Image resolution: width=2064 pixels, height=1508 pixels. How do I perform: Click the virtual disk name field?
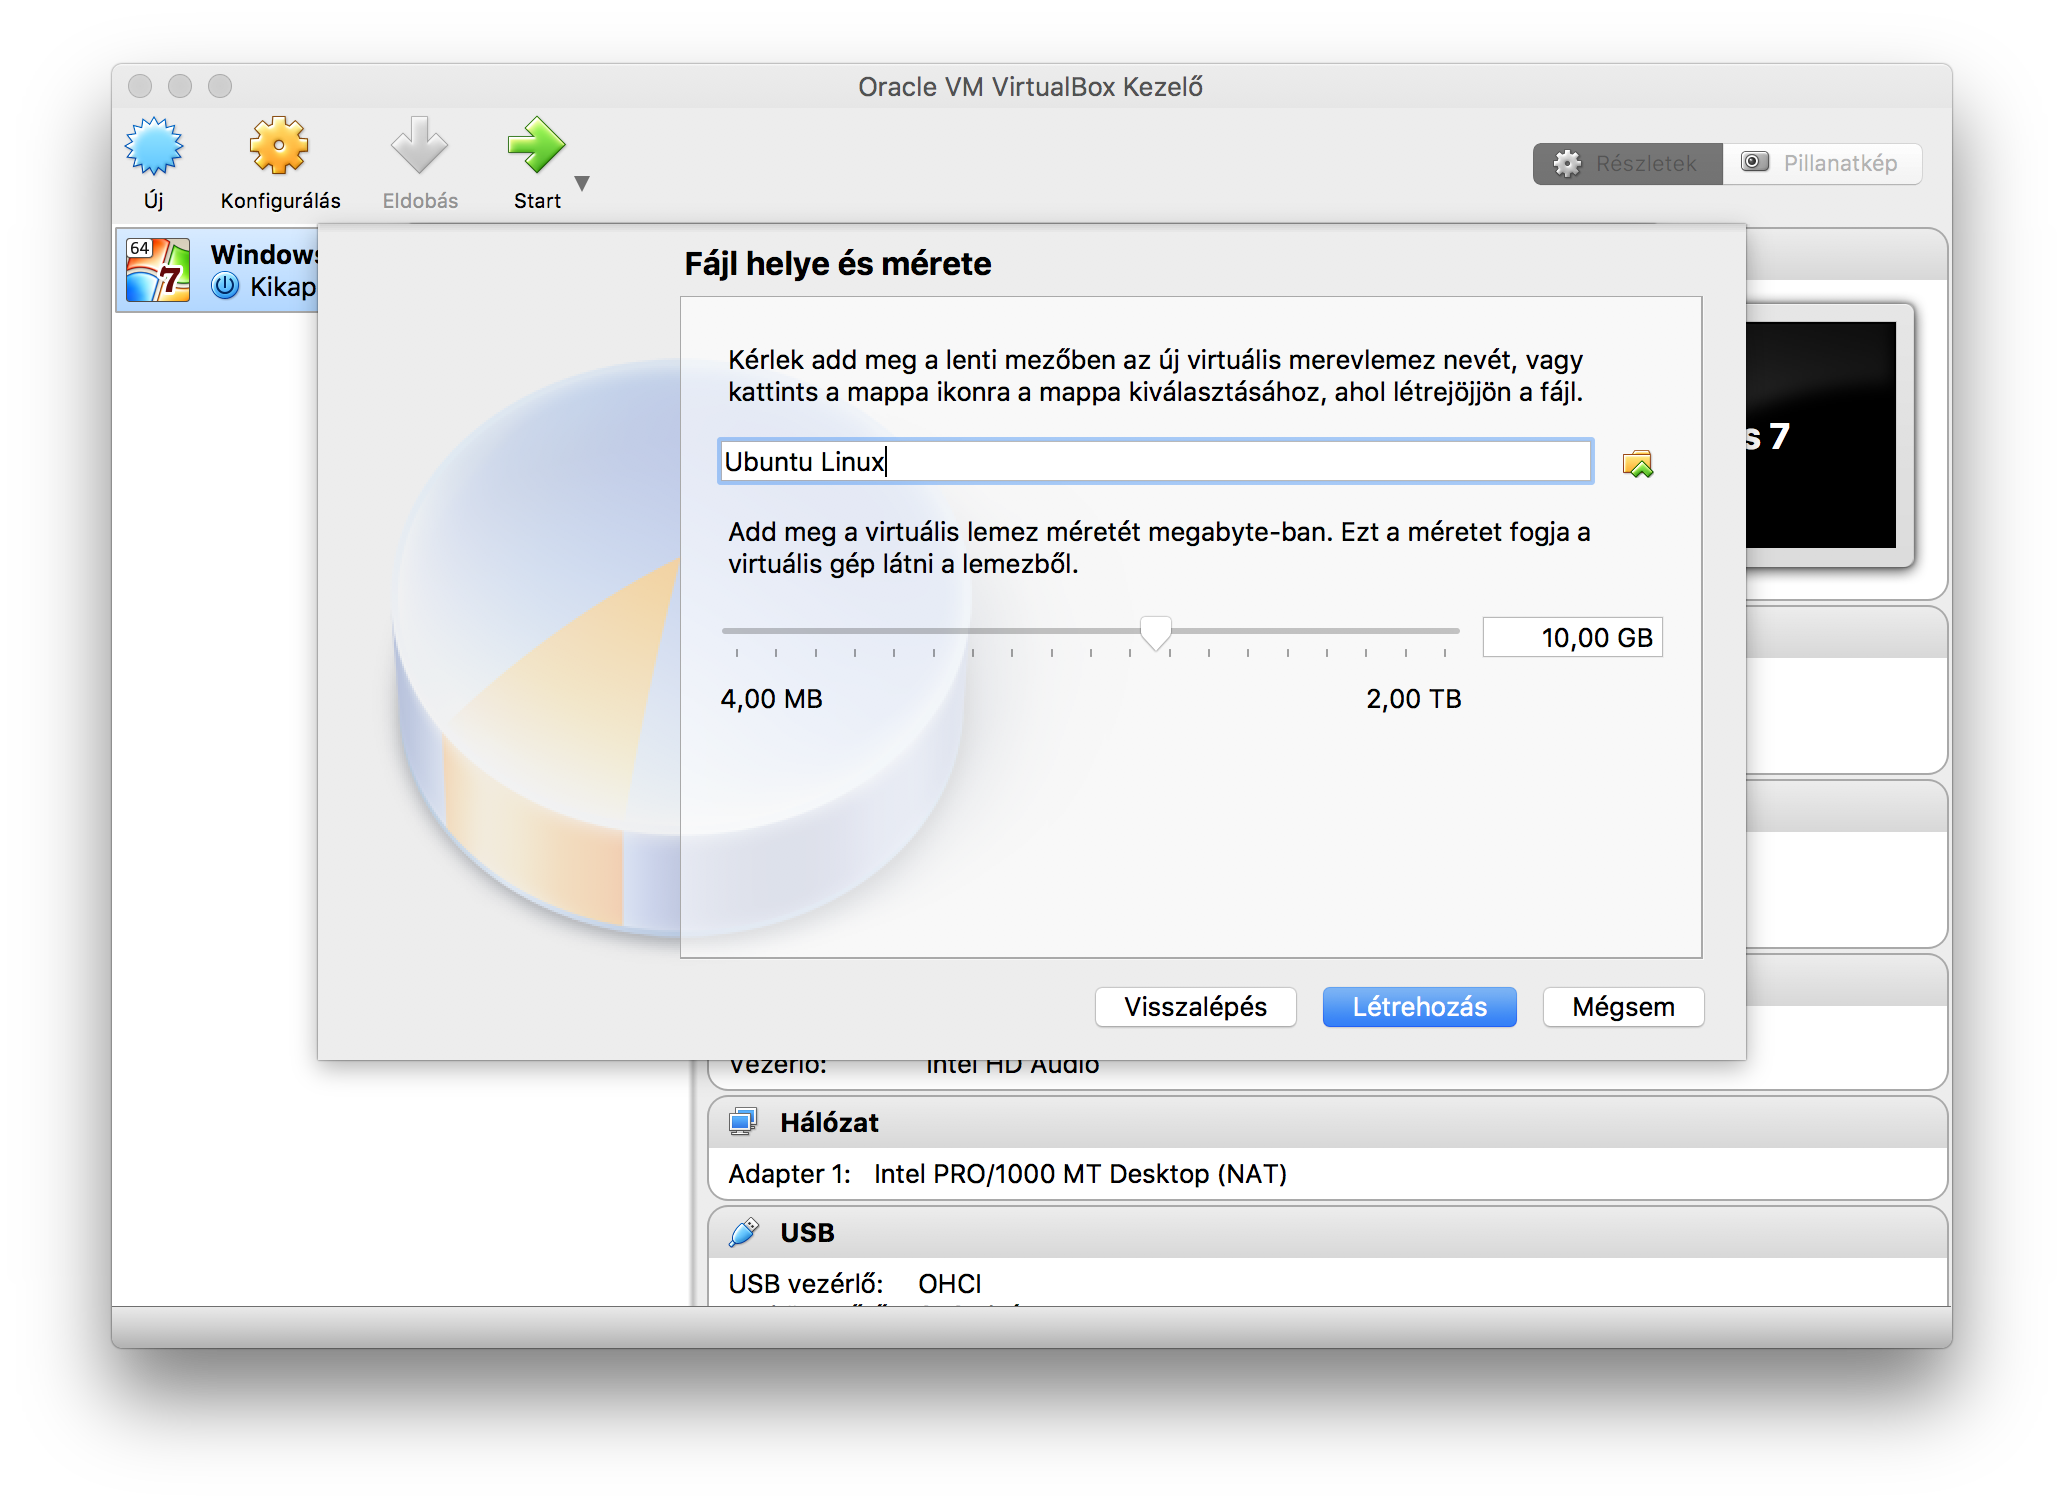1155,461
